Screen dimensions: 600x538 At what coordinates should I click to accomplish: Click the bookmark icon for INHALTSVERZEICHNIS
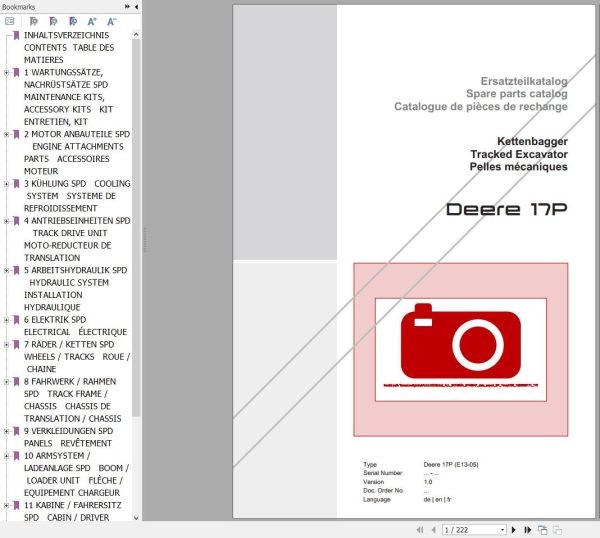coord(16,35)
